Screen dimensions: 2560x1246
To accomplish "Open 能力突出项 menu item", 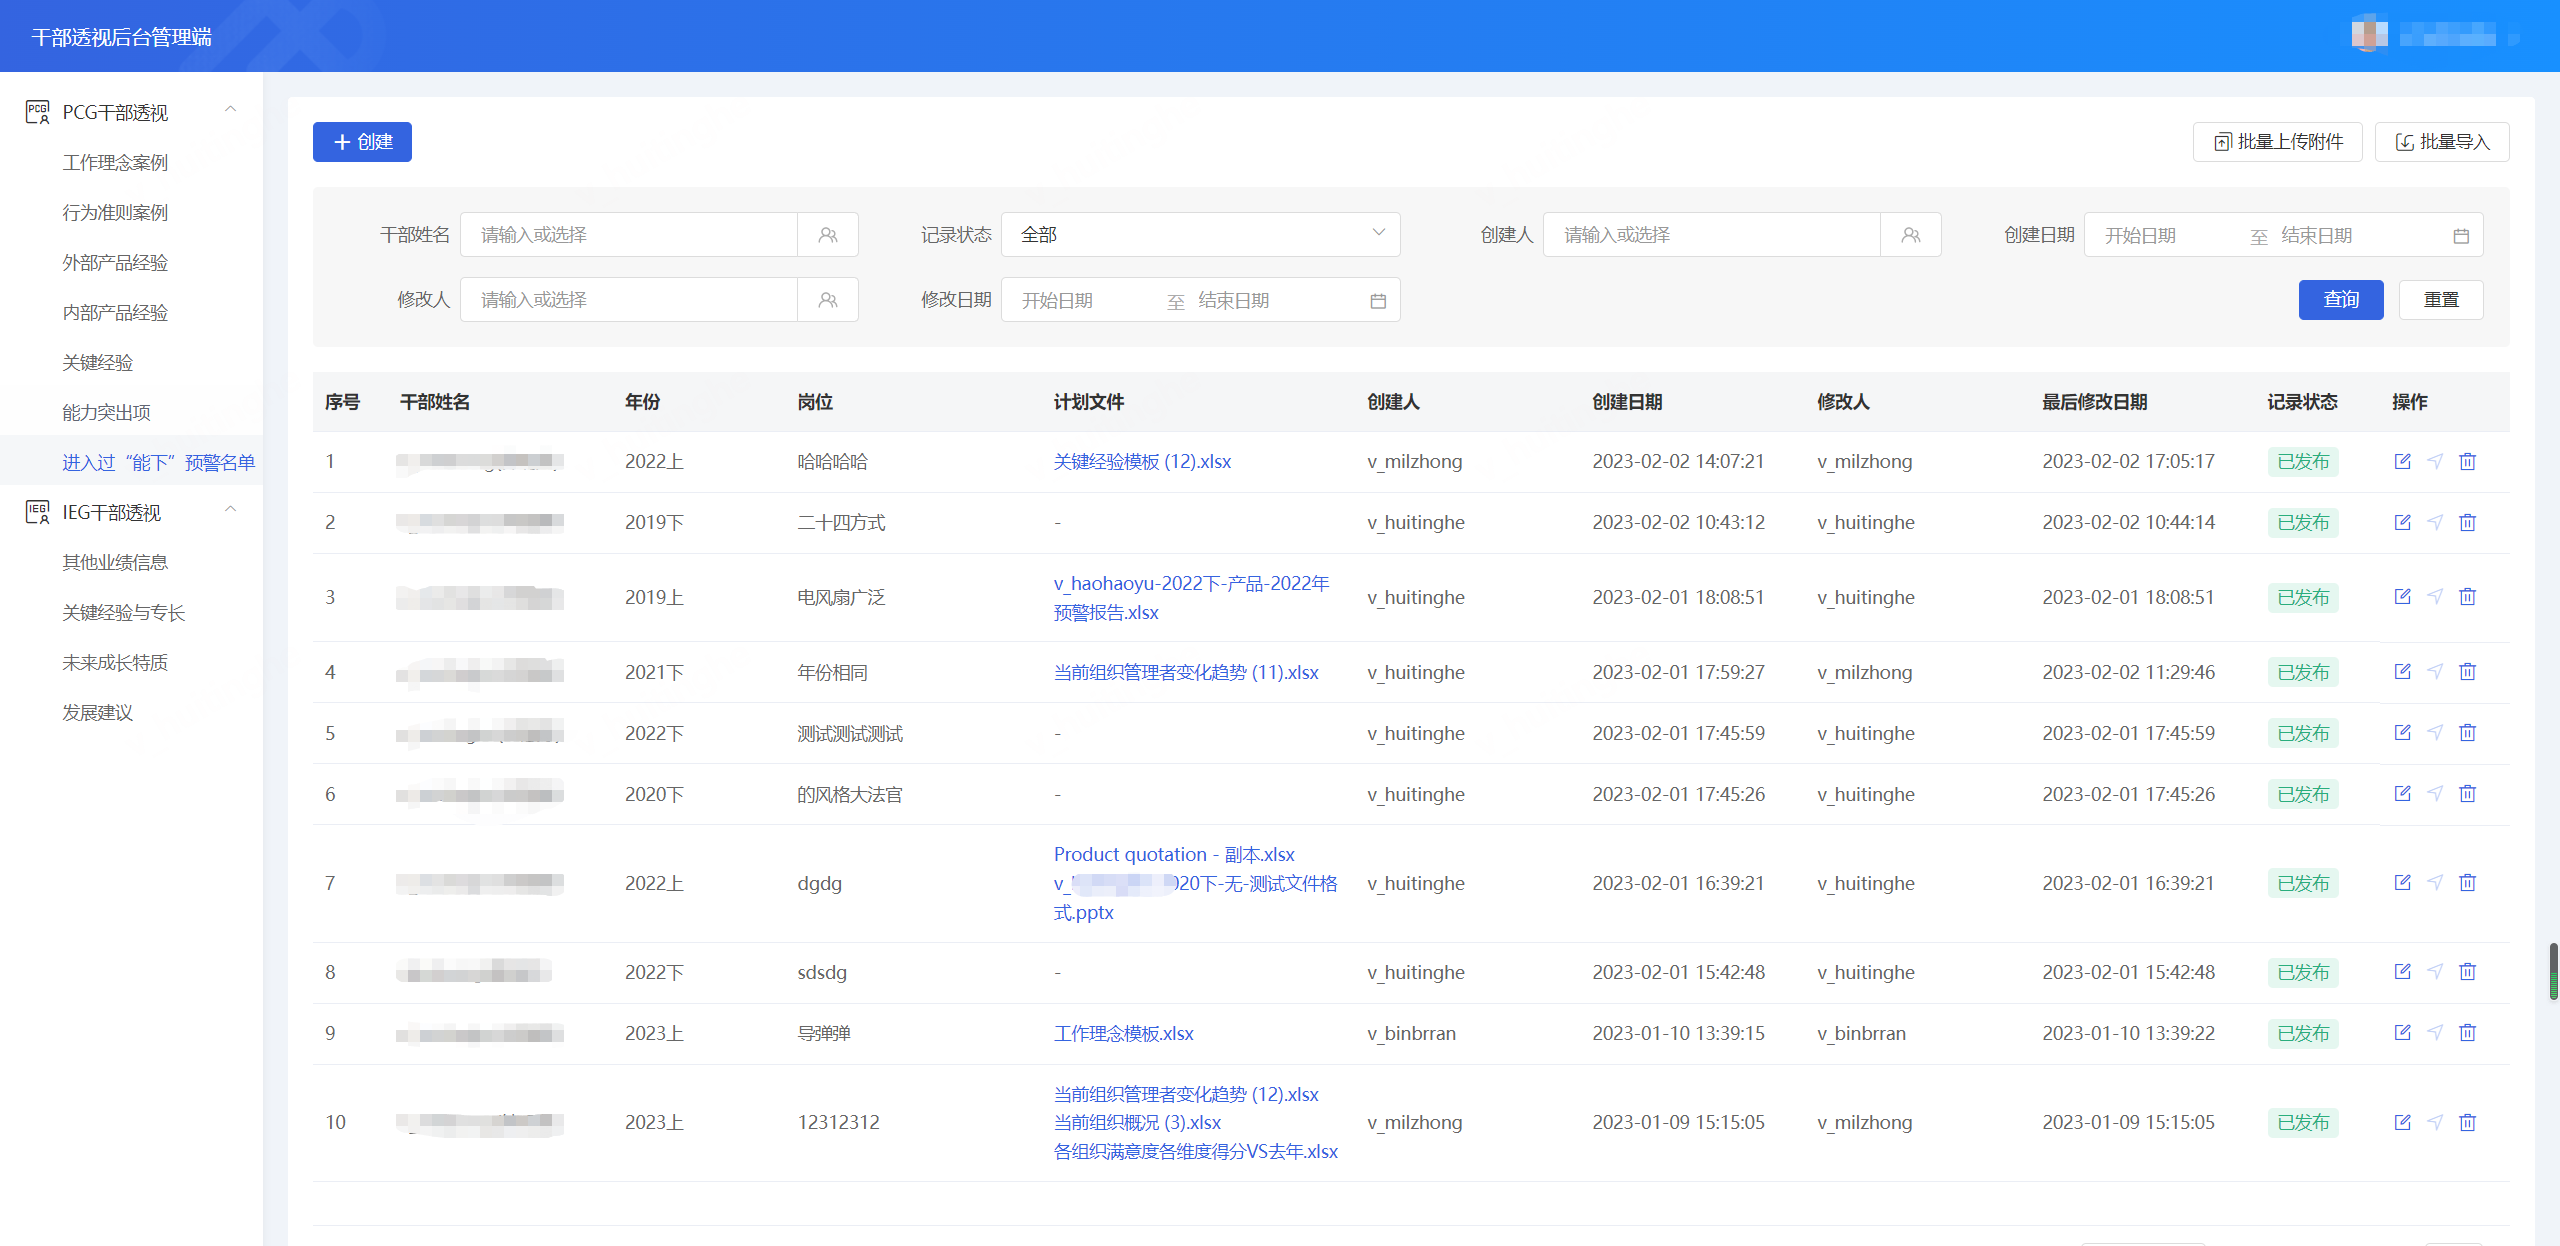I will coord(106,412).
